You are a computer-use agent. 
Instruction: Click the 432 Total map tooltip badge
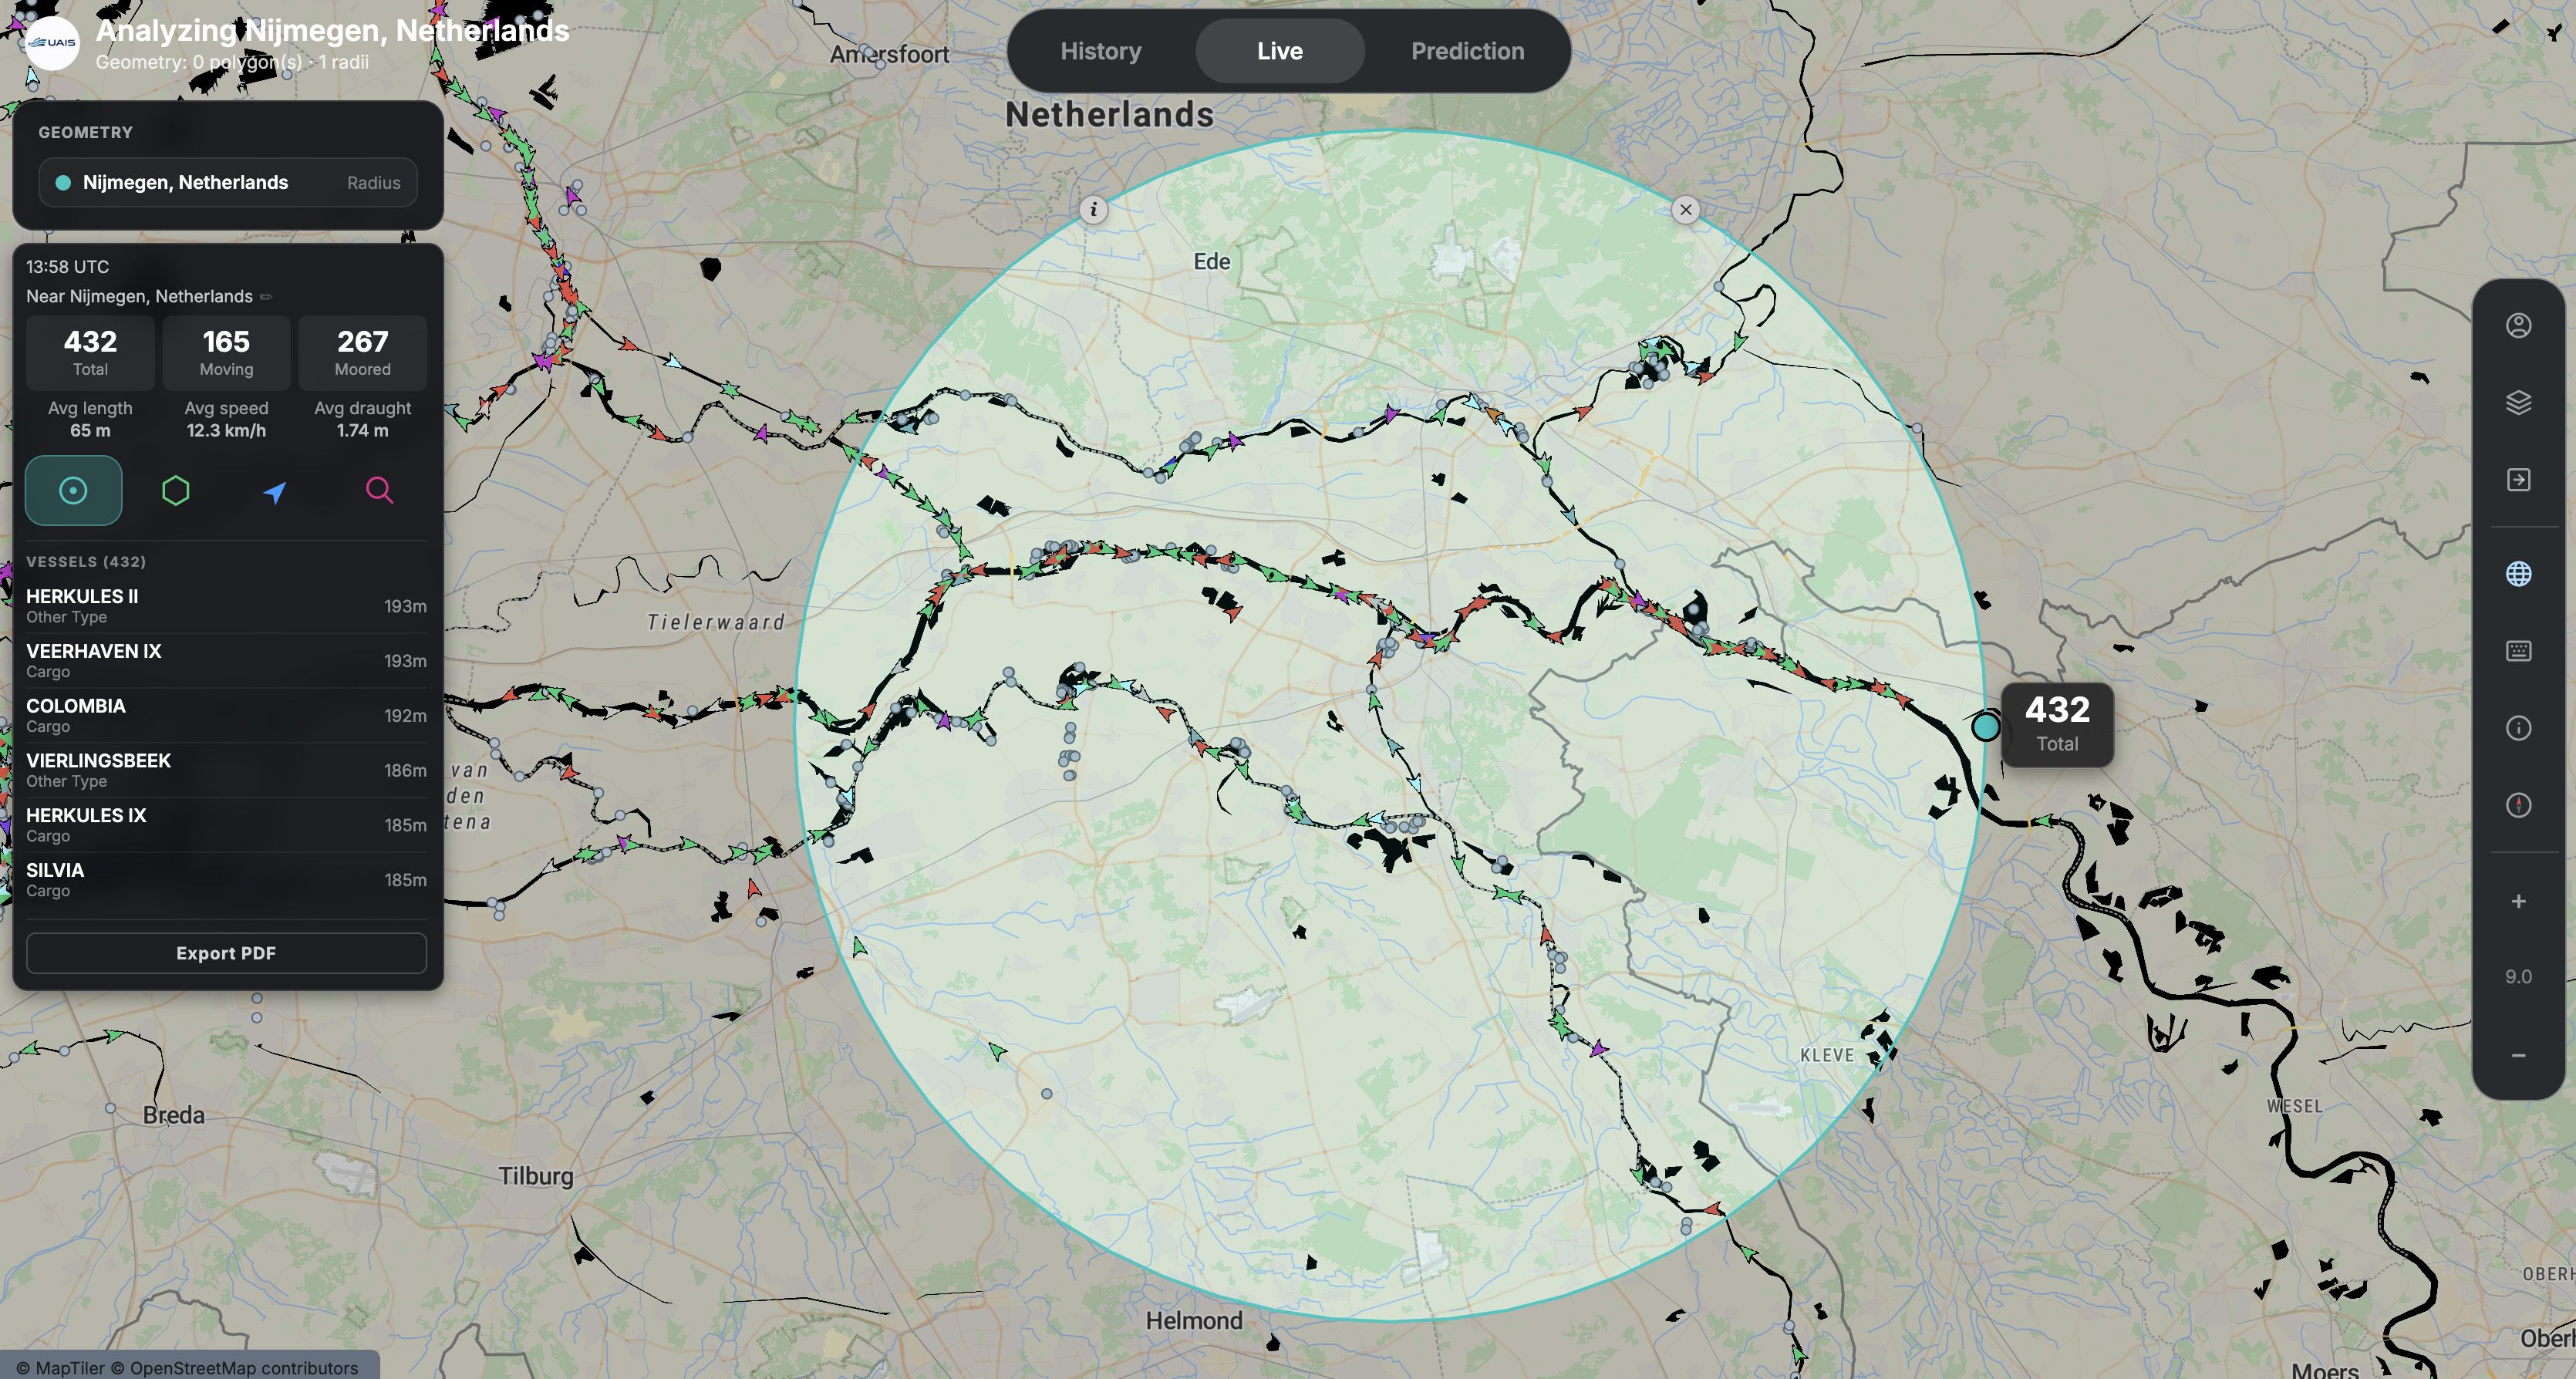coord(2057,724)
